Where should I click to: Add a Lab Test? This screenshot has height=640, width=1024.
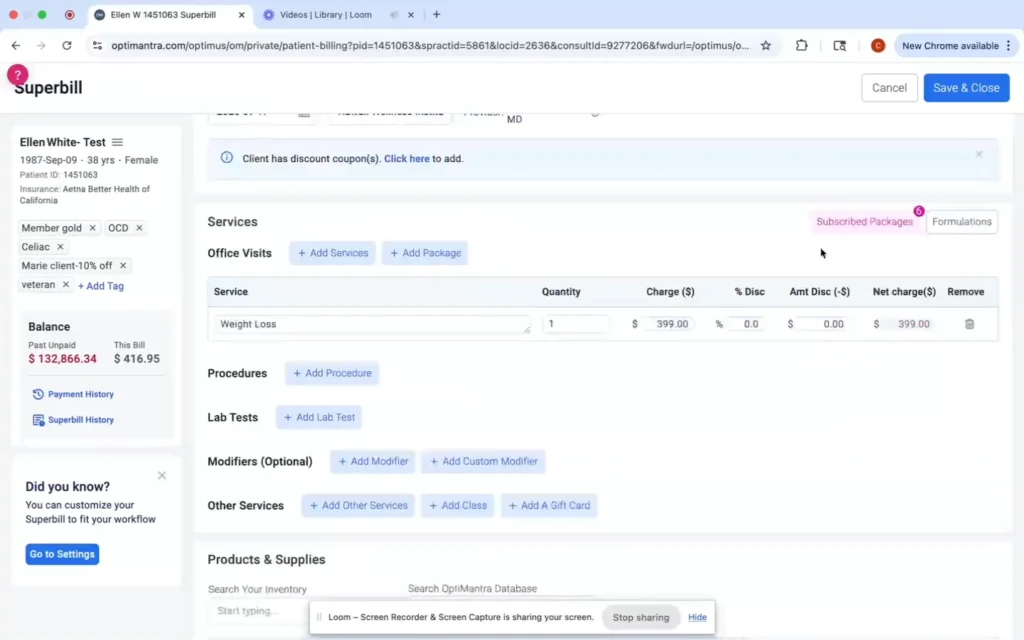click(319, 417)
